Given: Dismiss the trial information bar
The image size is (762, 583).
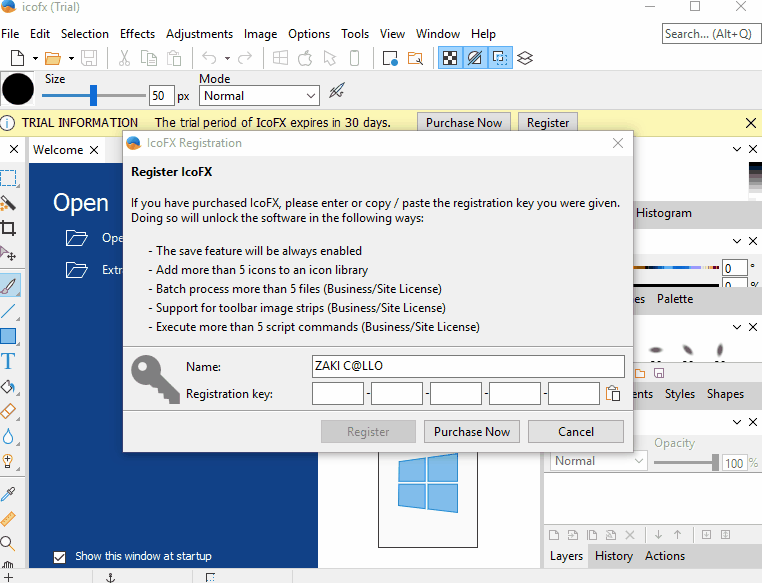Looking at the screenshot, I should click(751, 123).
